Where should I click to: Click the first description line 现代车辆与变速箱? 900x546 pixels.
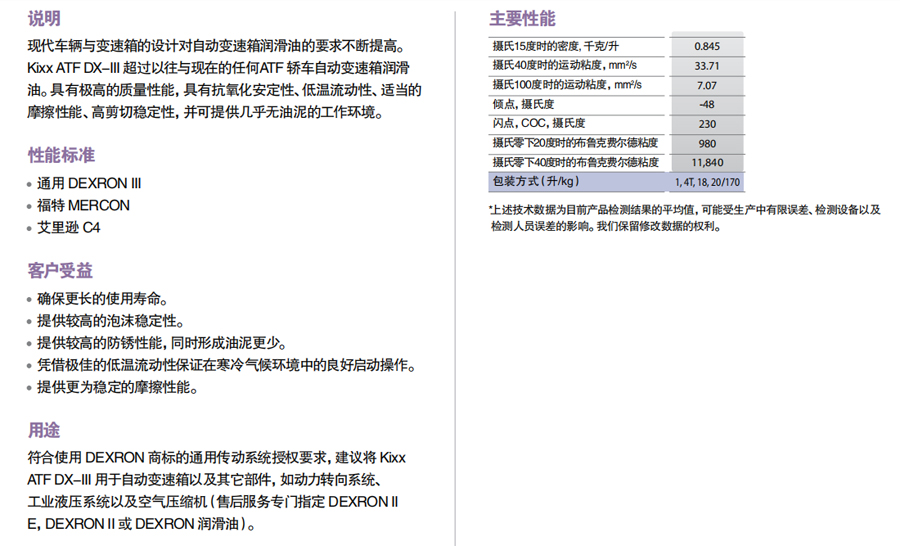point(217,46)
